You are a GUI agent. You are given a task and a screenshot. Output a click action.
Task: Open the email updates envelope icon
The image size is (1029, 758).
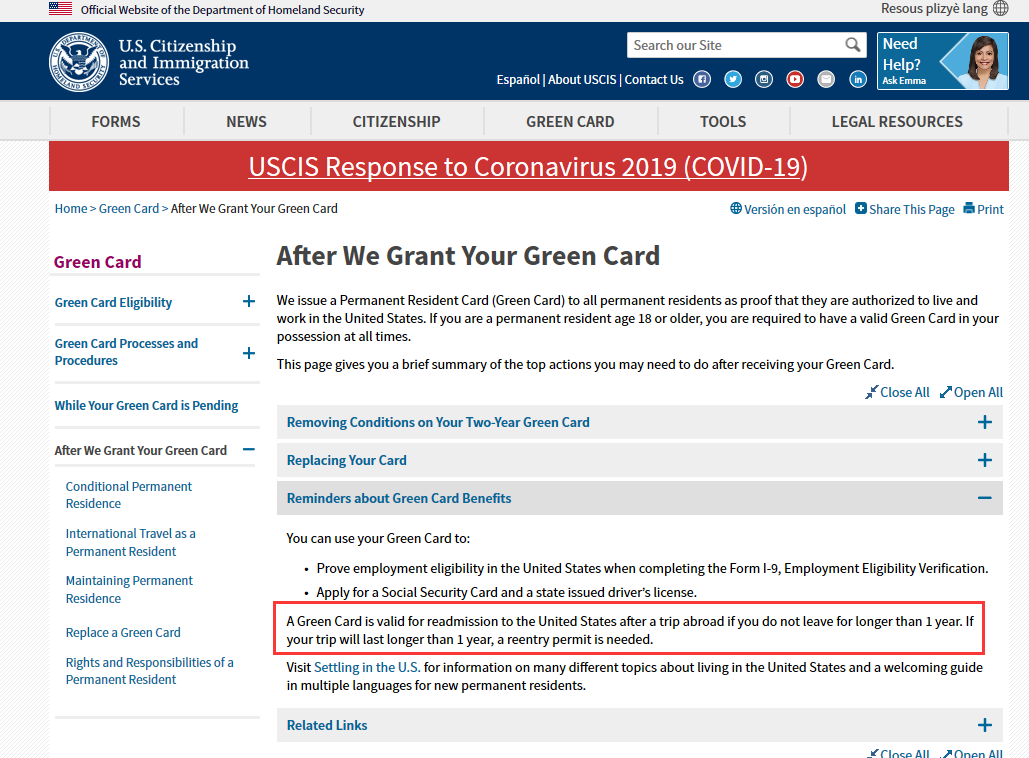click(826, 79)
